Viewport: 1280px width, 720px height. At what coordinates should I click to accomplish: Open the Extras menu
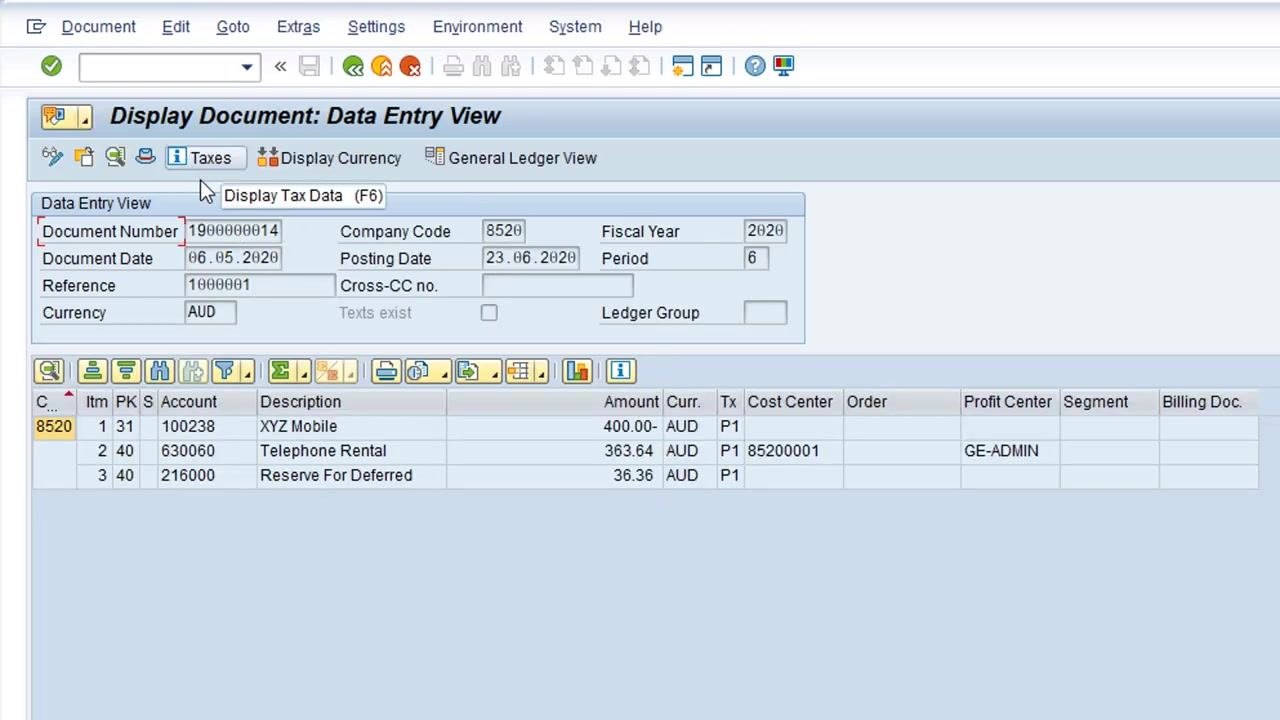coord(298,27)
